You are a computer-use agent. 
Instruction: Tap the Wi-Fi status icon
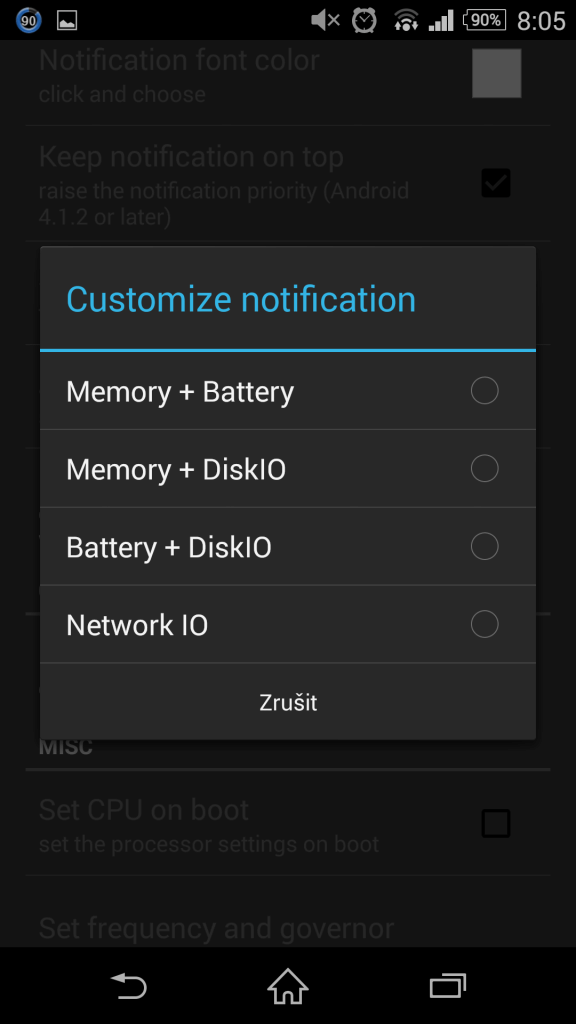(406, 20)
